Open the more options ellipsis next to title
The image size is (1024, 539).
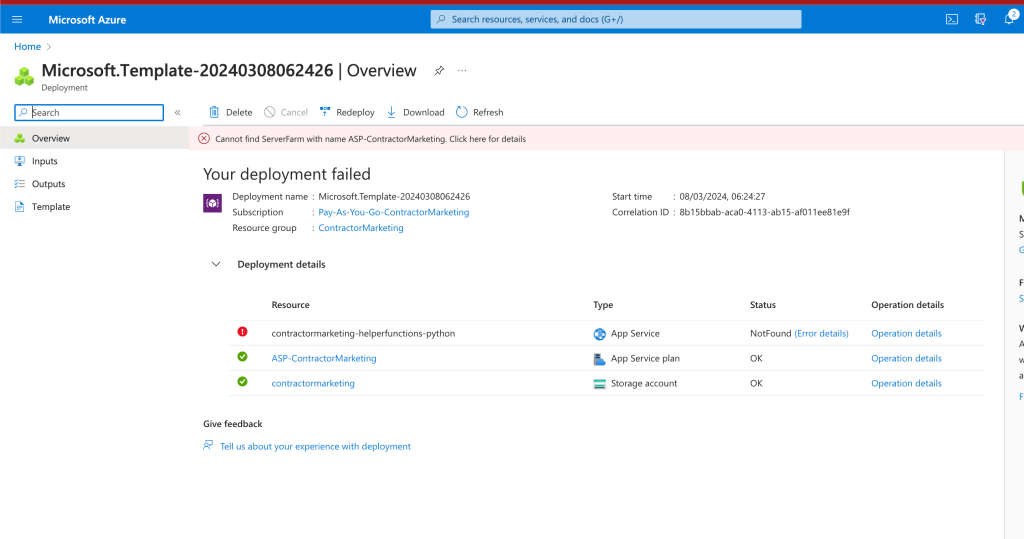[462, 71]
